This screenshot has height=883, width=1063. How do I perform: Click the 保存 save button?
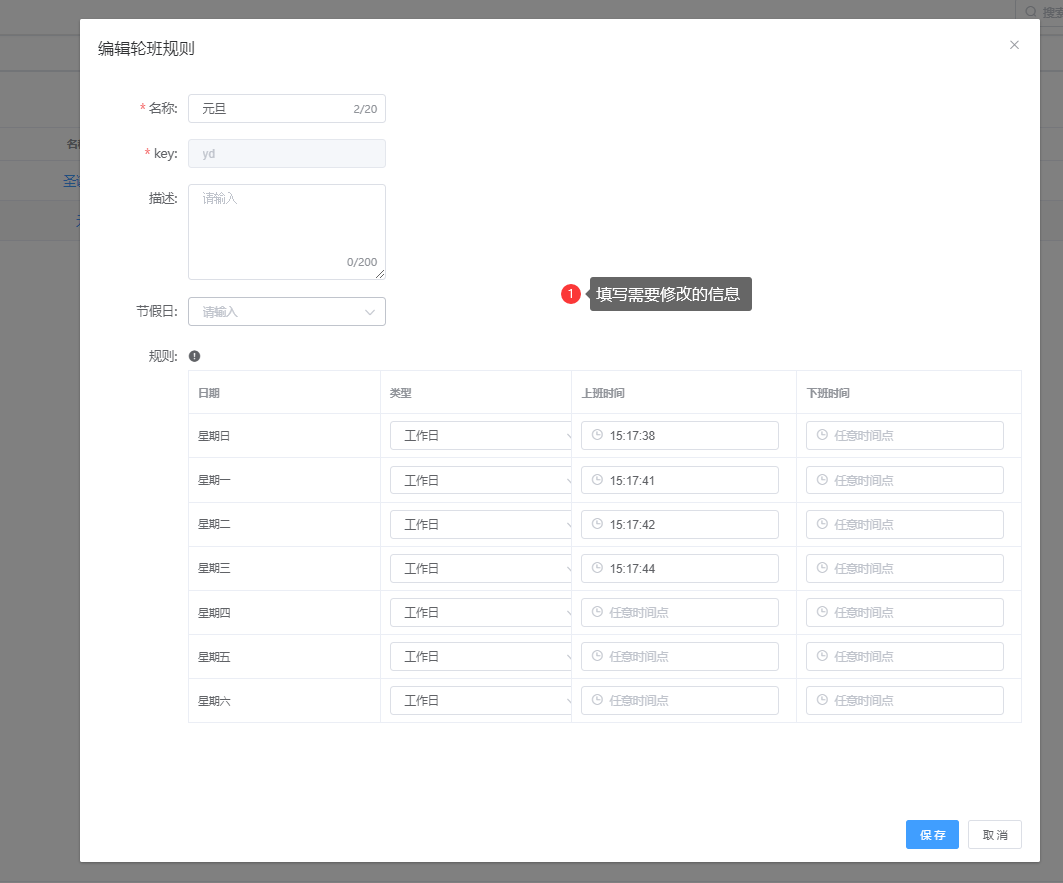pos(932,834)
